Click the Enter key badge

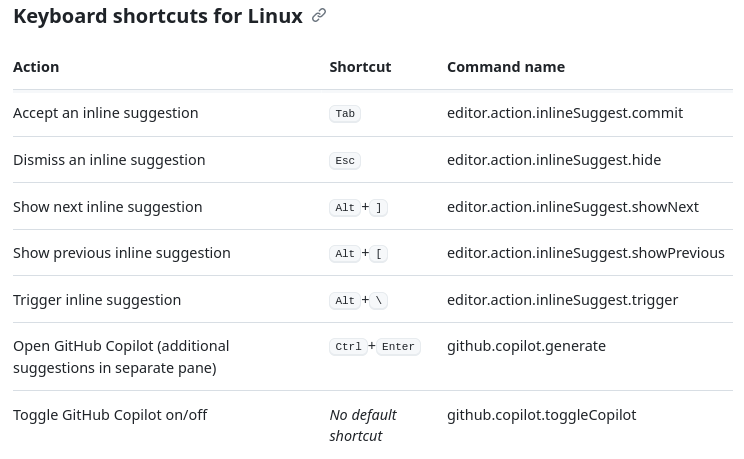(x=398, y=347)
